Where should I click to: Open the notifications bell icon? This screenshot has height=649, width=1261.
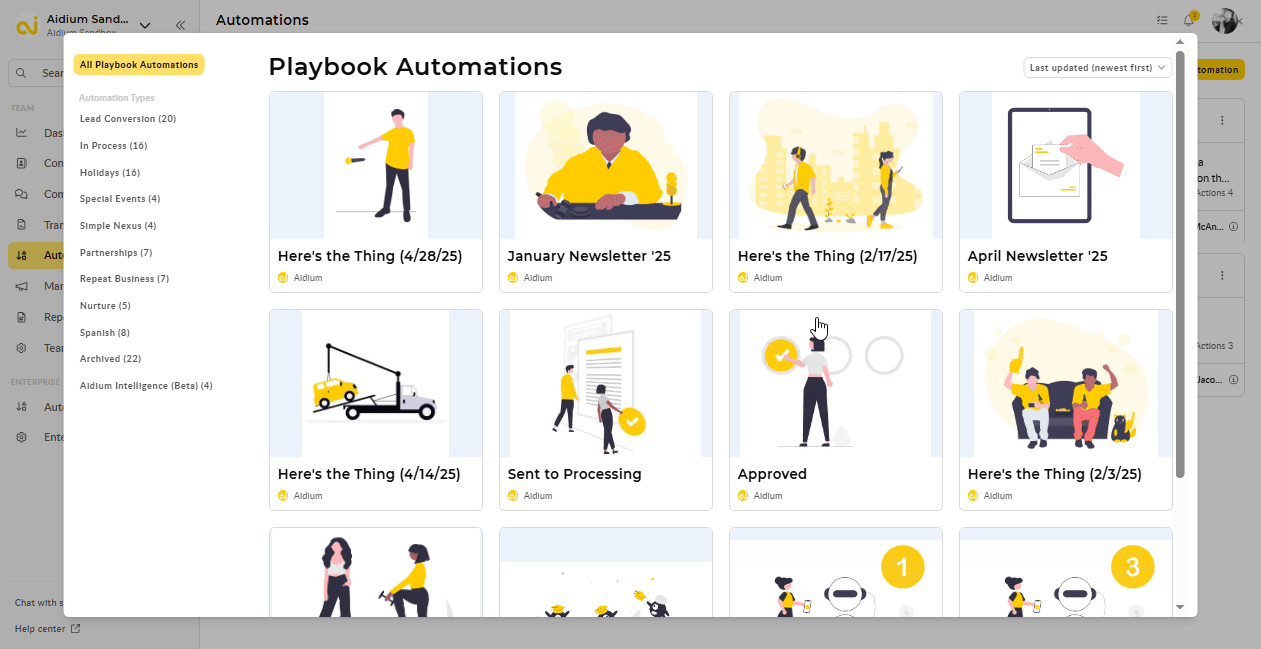[1190, 20]
